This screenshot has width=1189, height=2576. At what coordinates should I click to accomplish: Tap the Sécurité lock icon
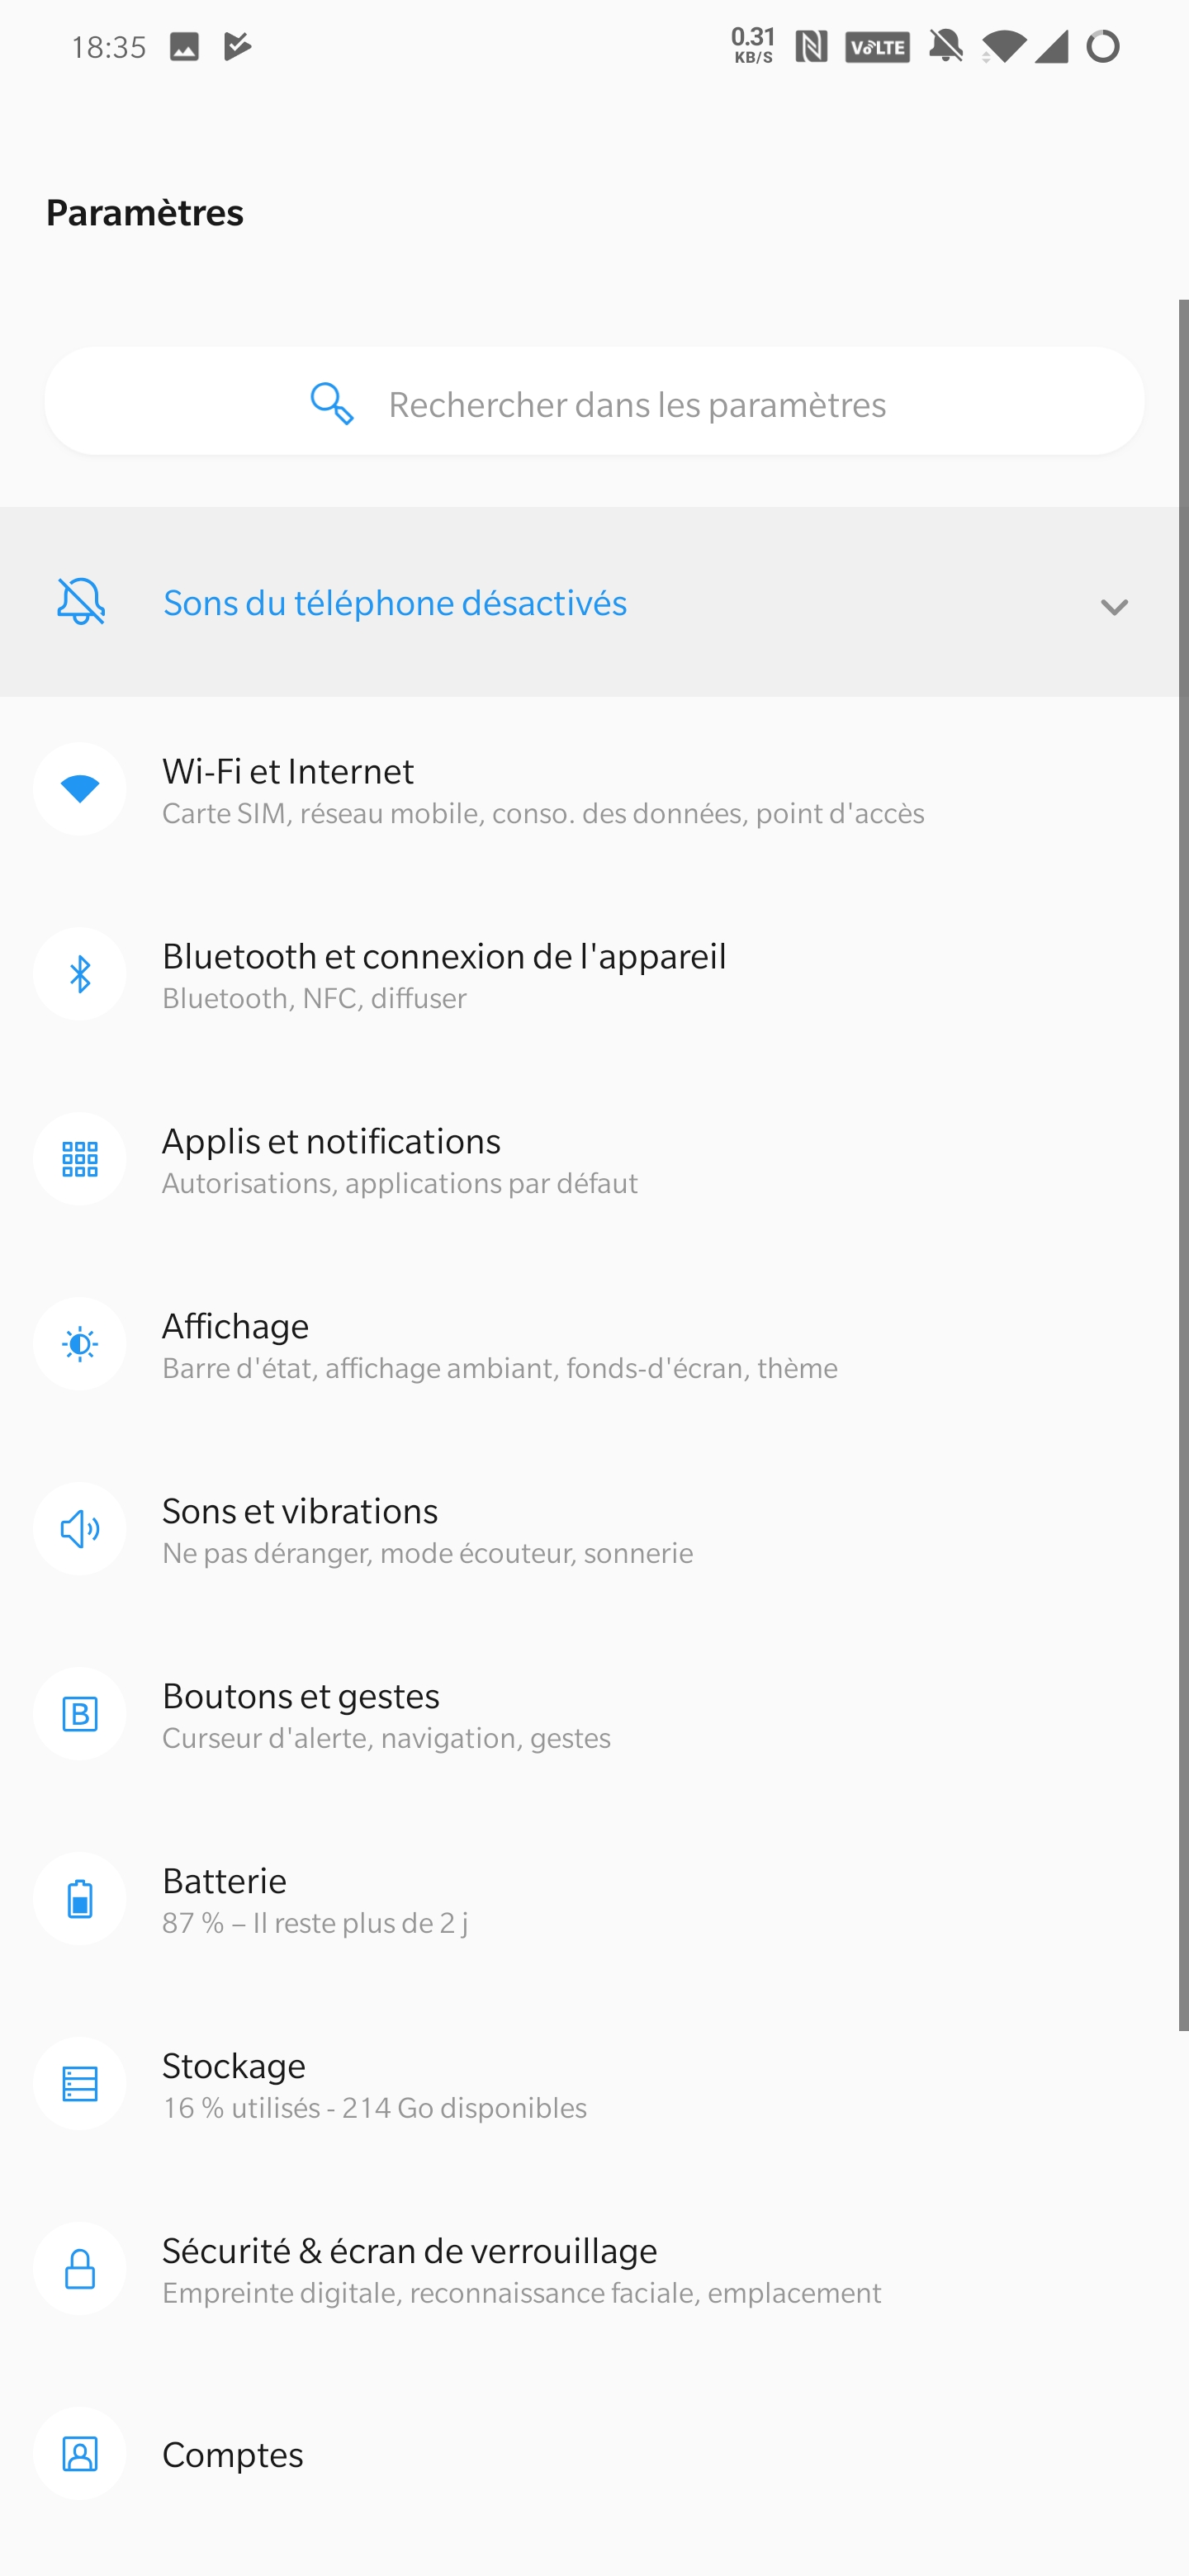80,2269
